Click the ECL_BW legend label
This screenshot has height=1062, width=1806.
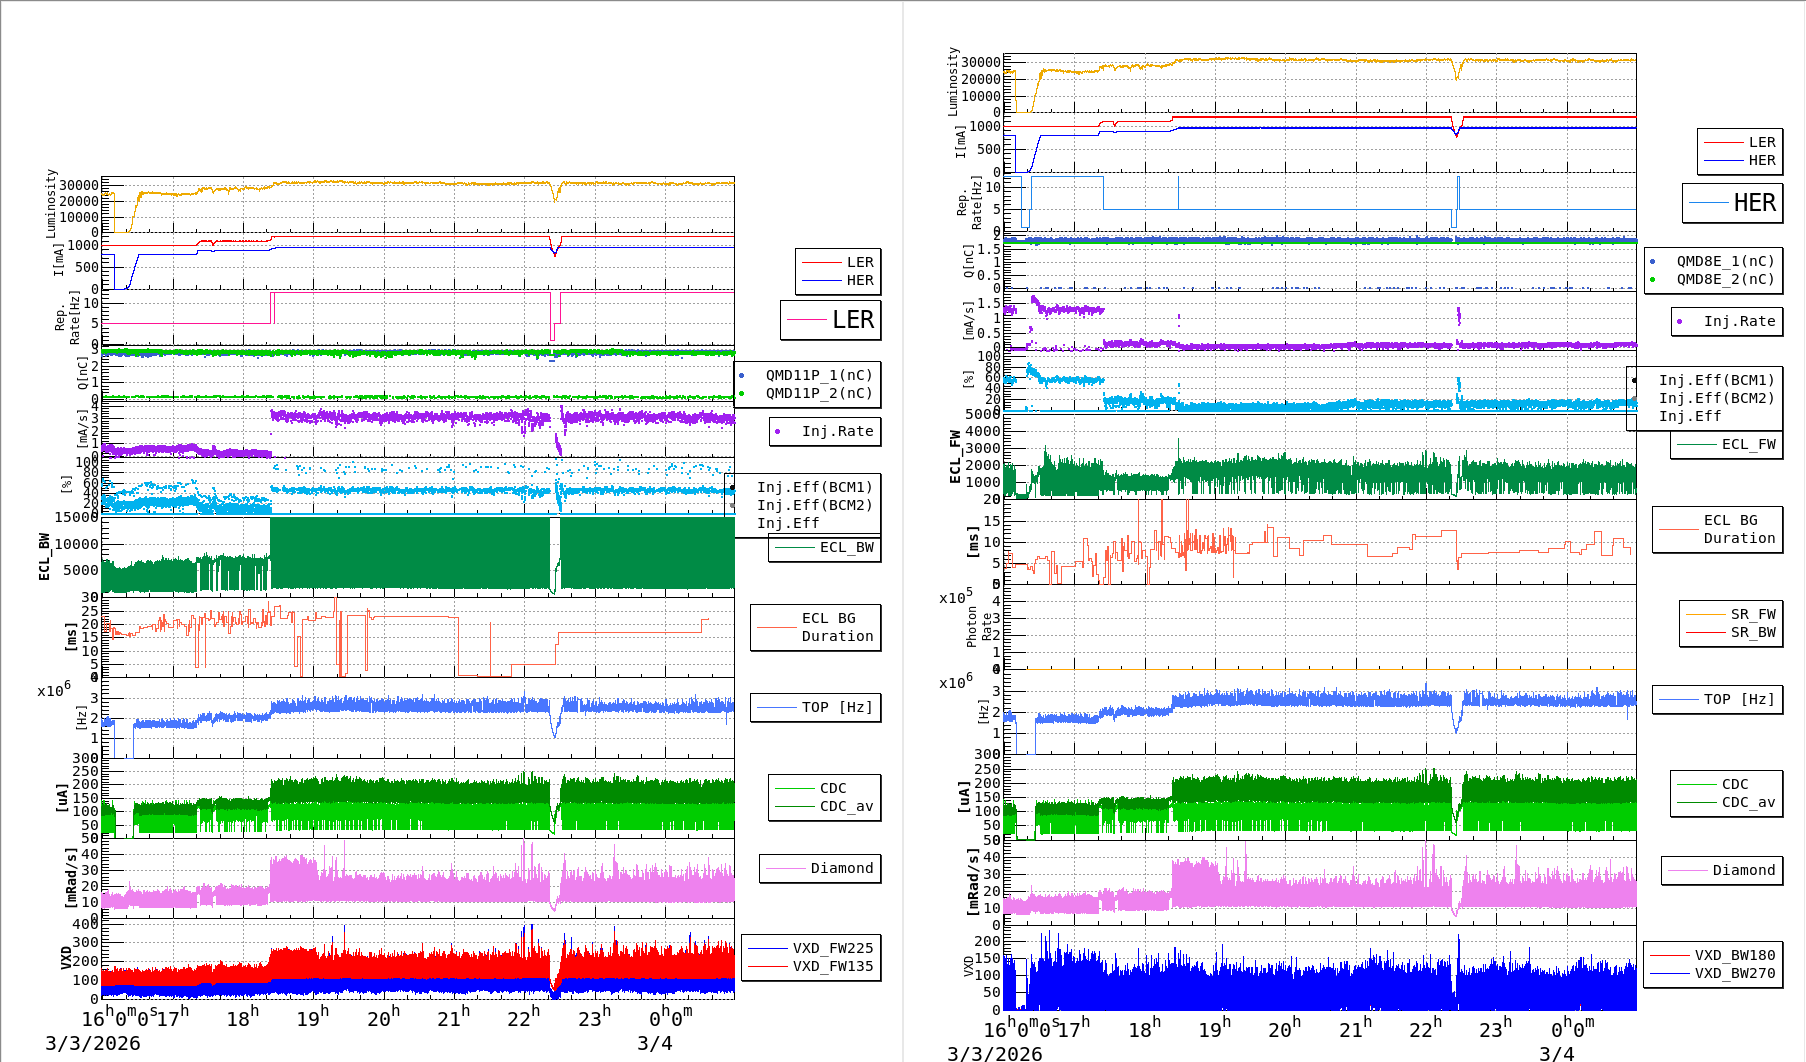846,547
